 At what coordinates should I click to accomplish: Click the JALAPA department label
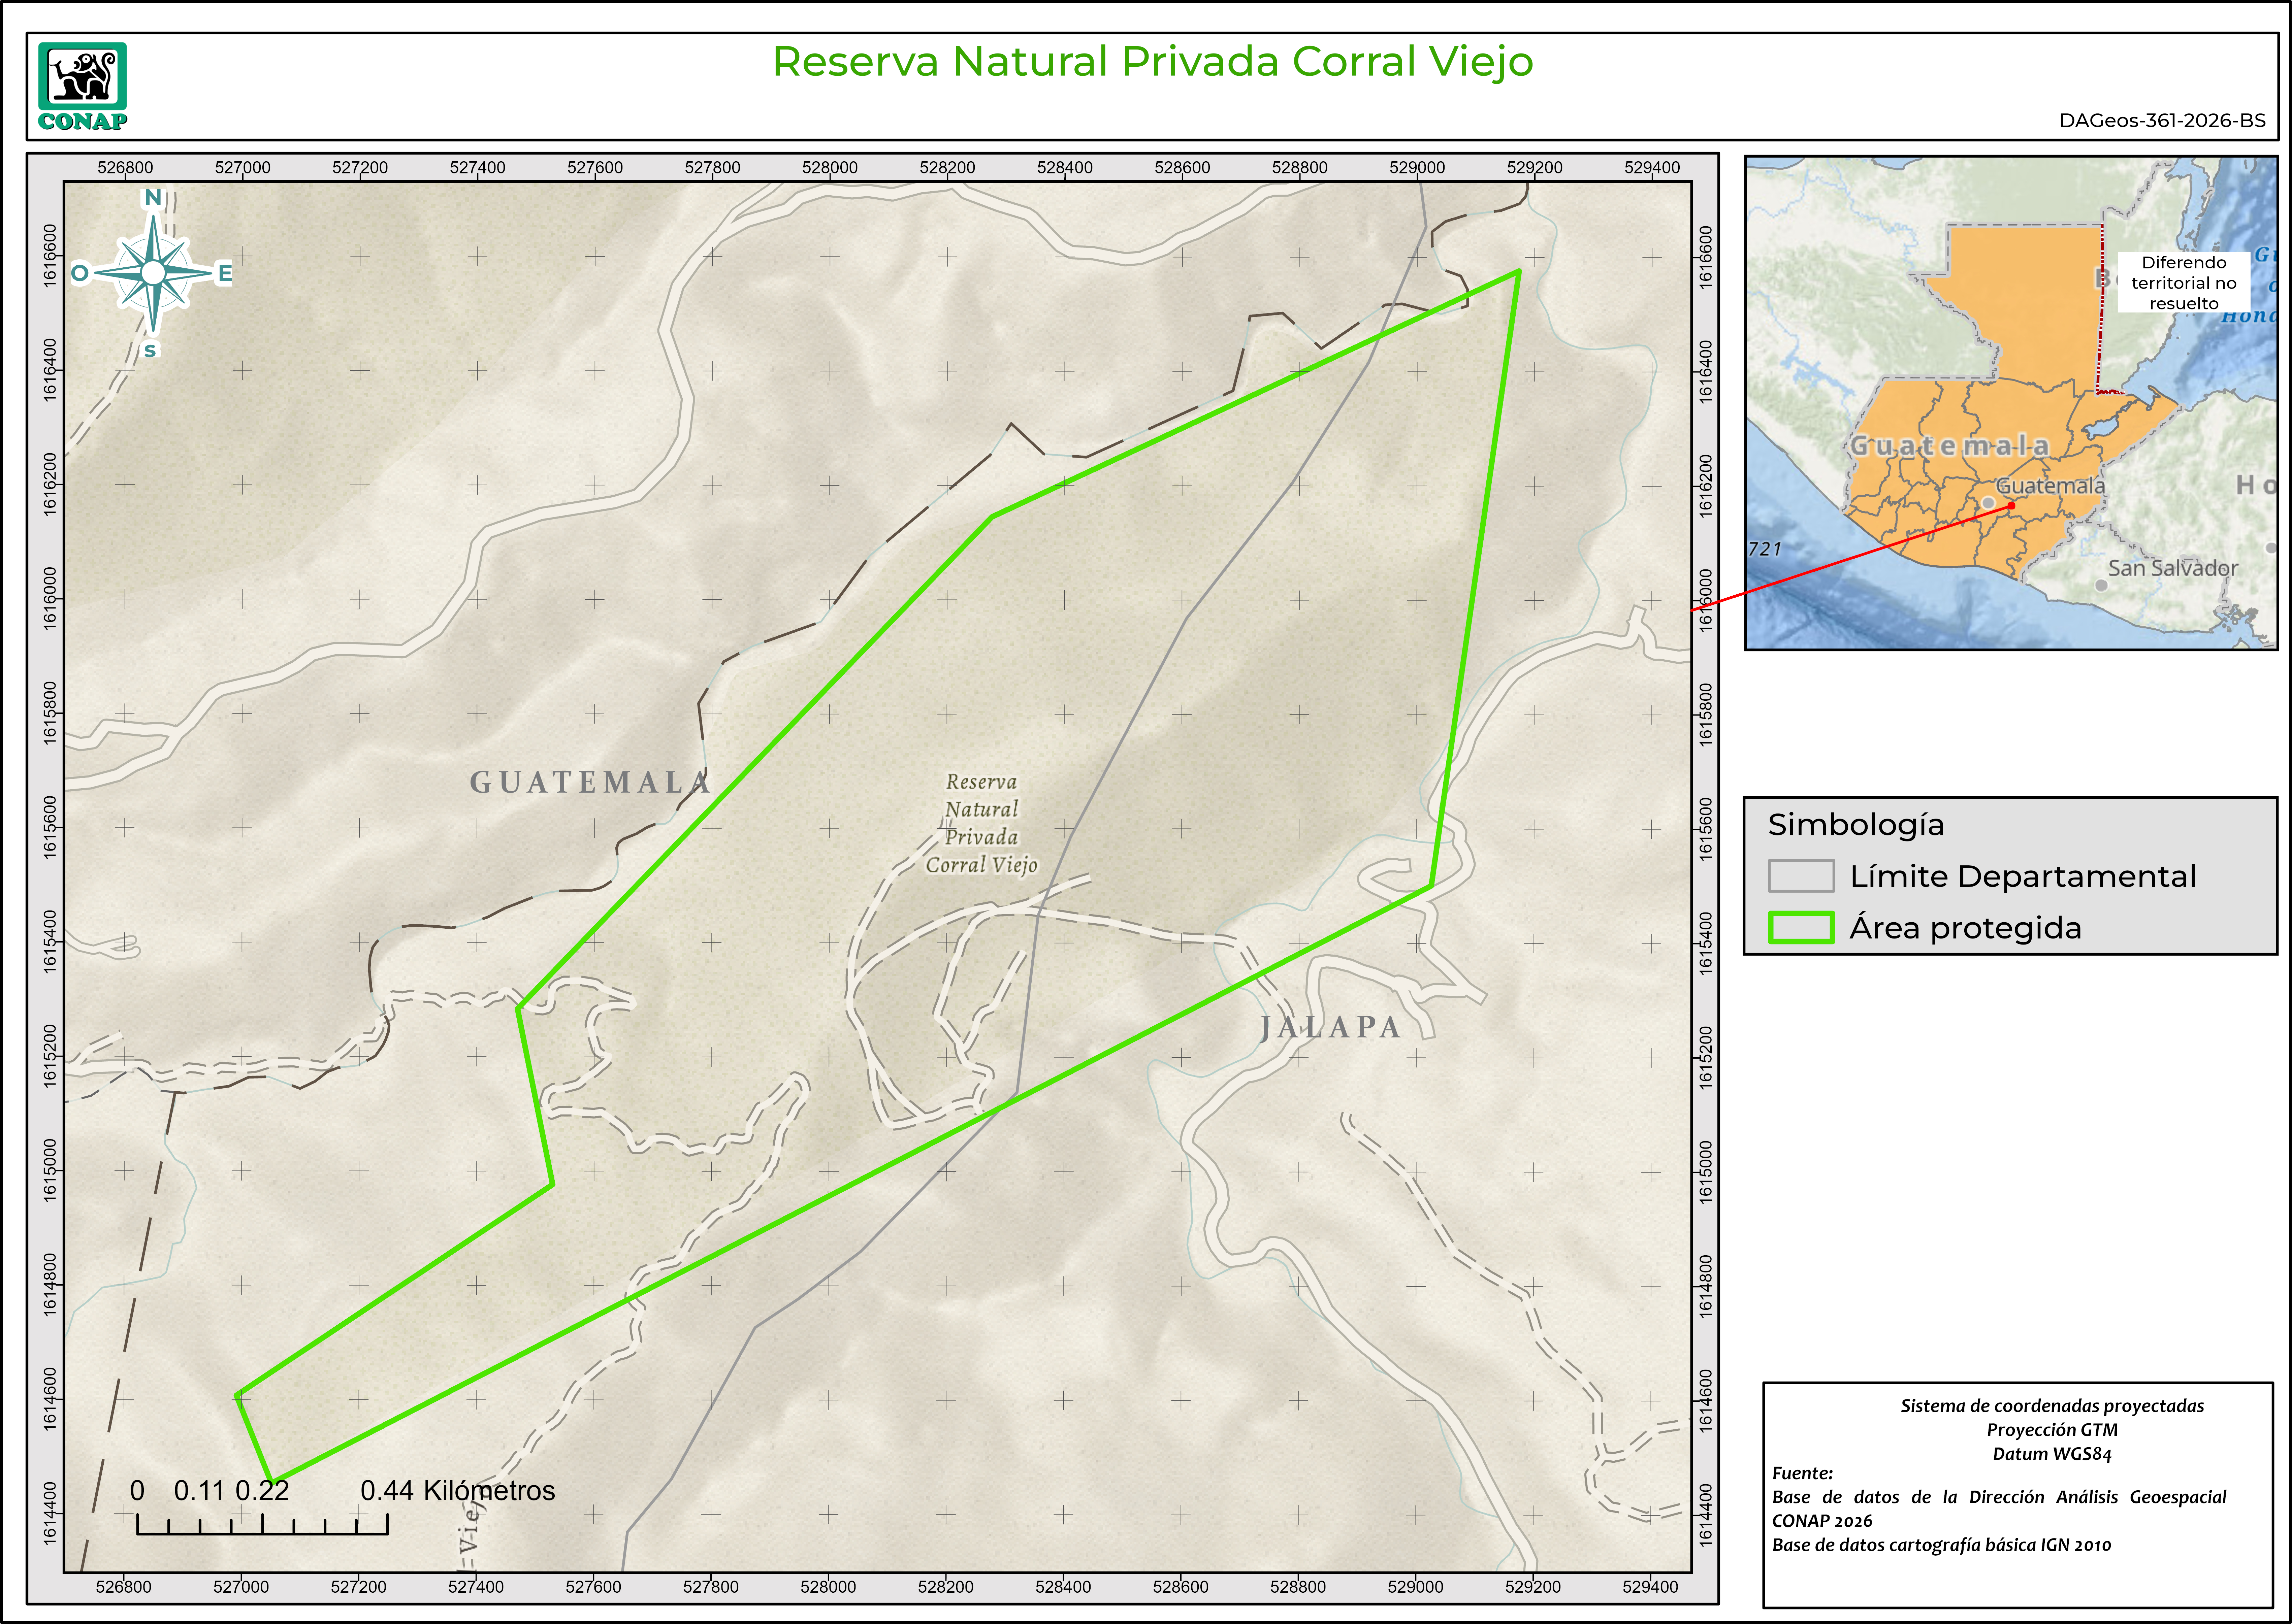coord(1330,1027)
